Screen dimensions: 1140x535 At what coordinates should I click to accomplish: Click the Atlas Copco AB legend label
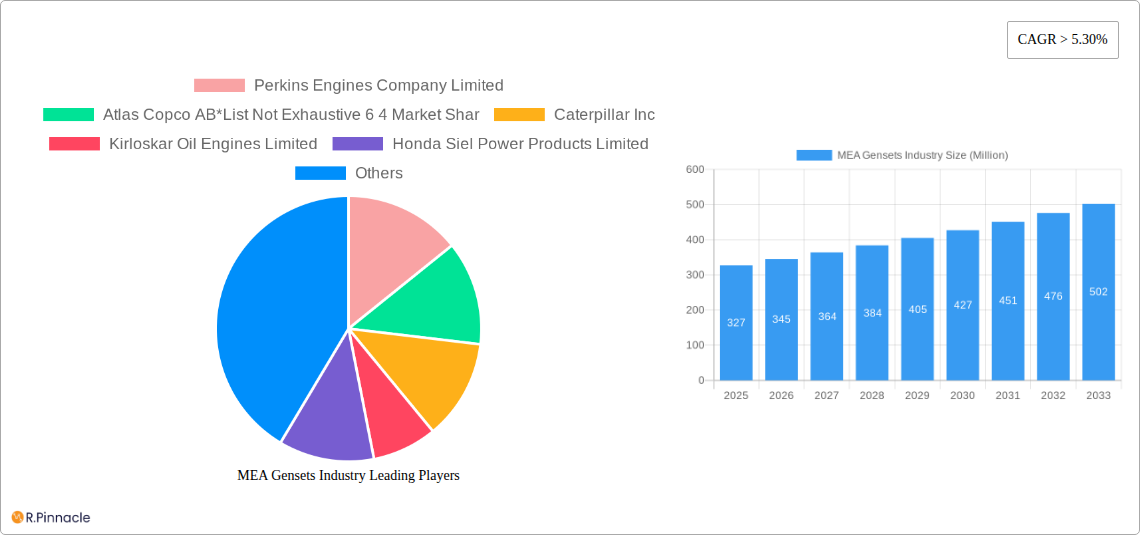[291, 115]
